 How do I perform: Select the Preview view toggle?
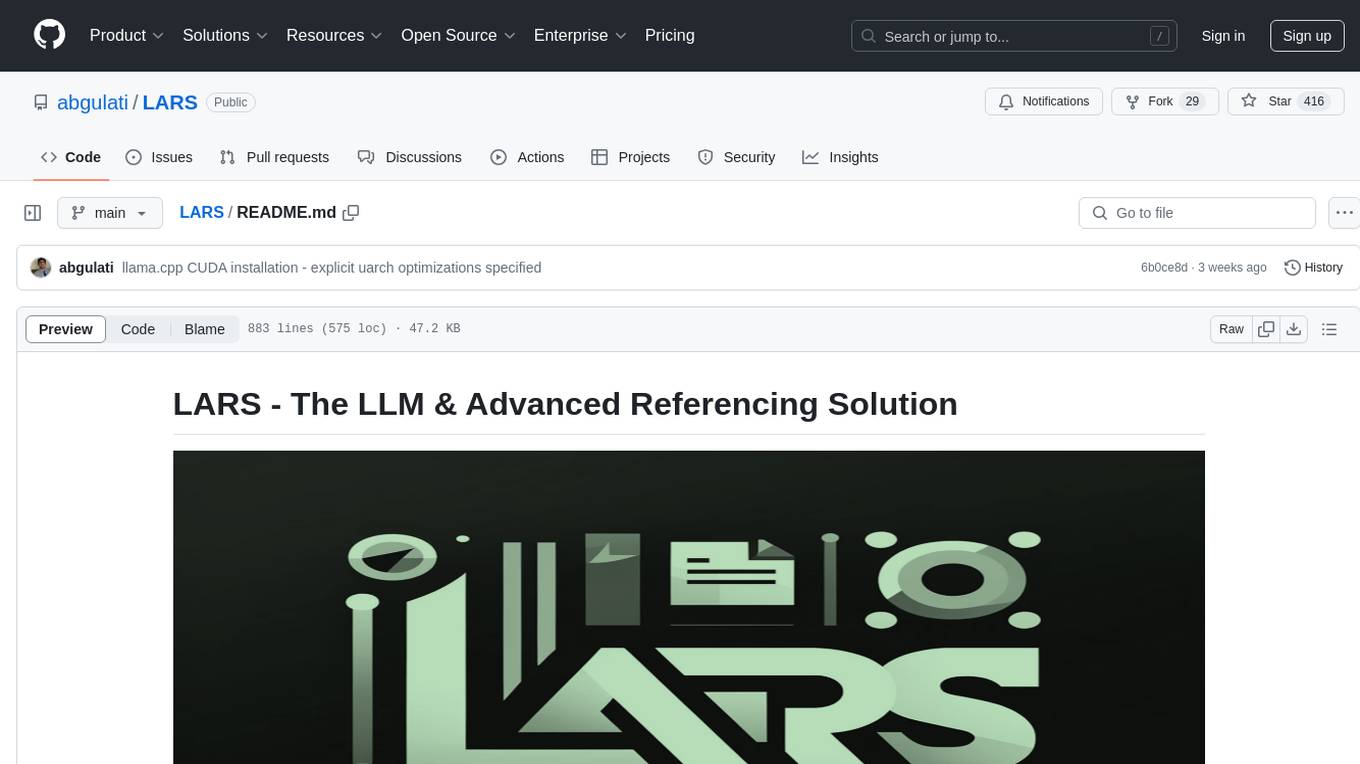tap(66, 329)
